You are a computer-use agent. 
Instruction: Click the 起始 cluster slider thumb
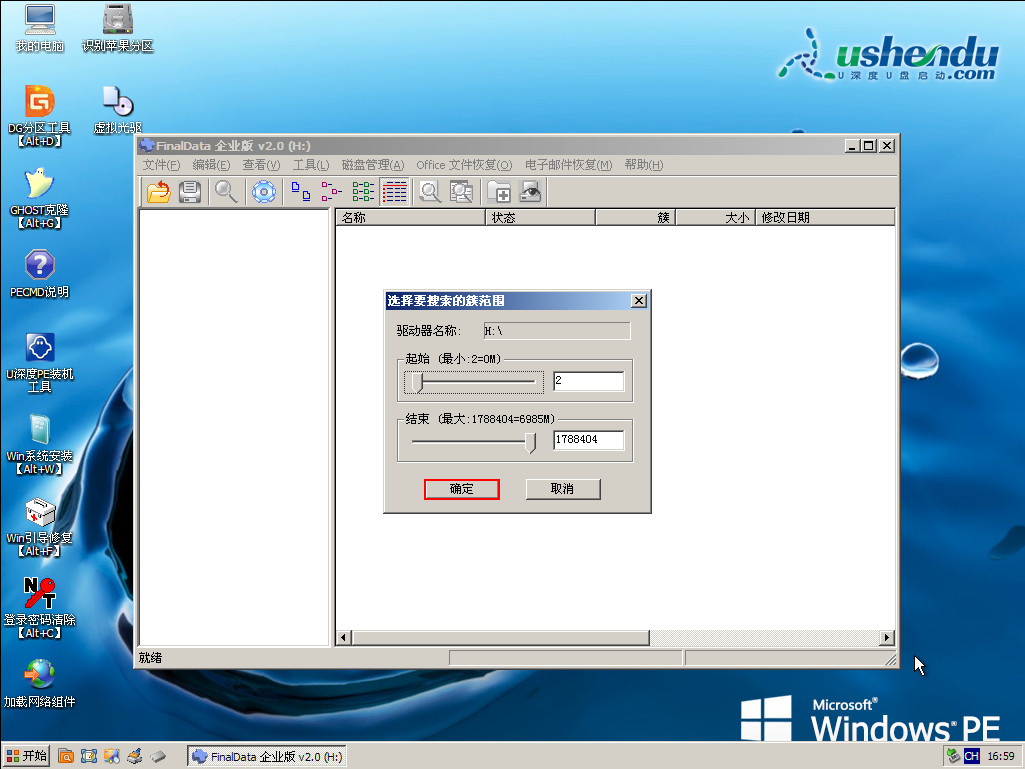(x=417, y=383)
